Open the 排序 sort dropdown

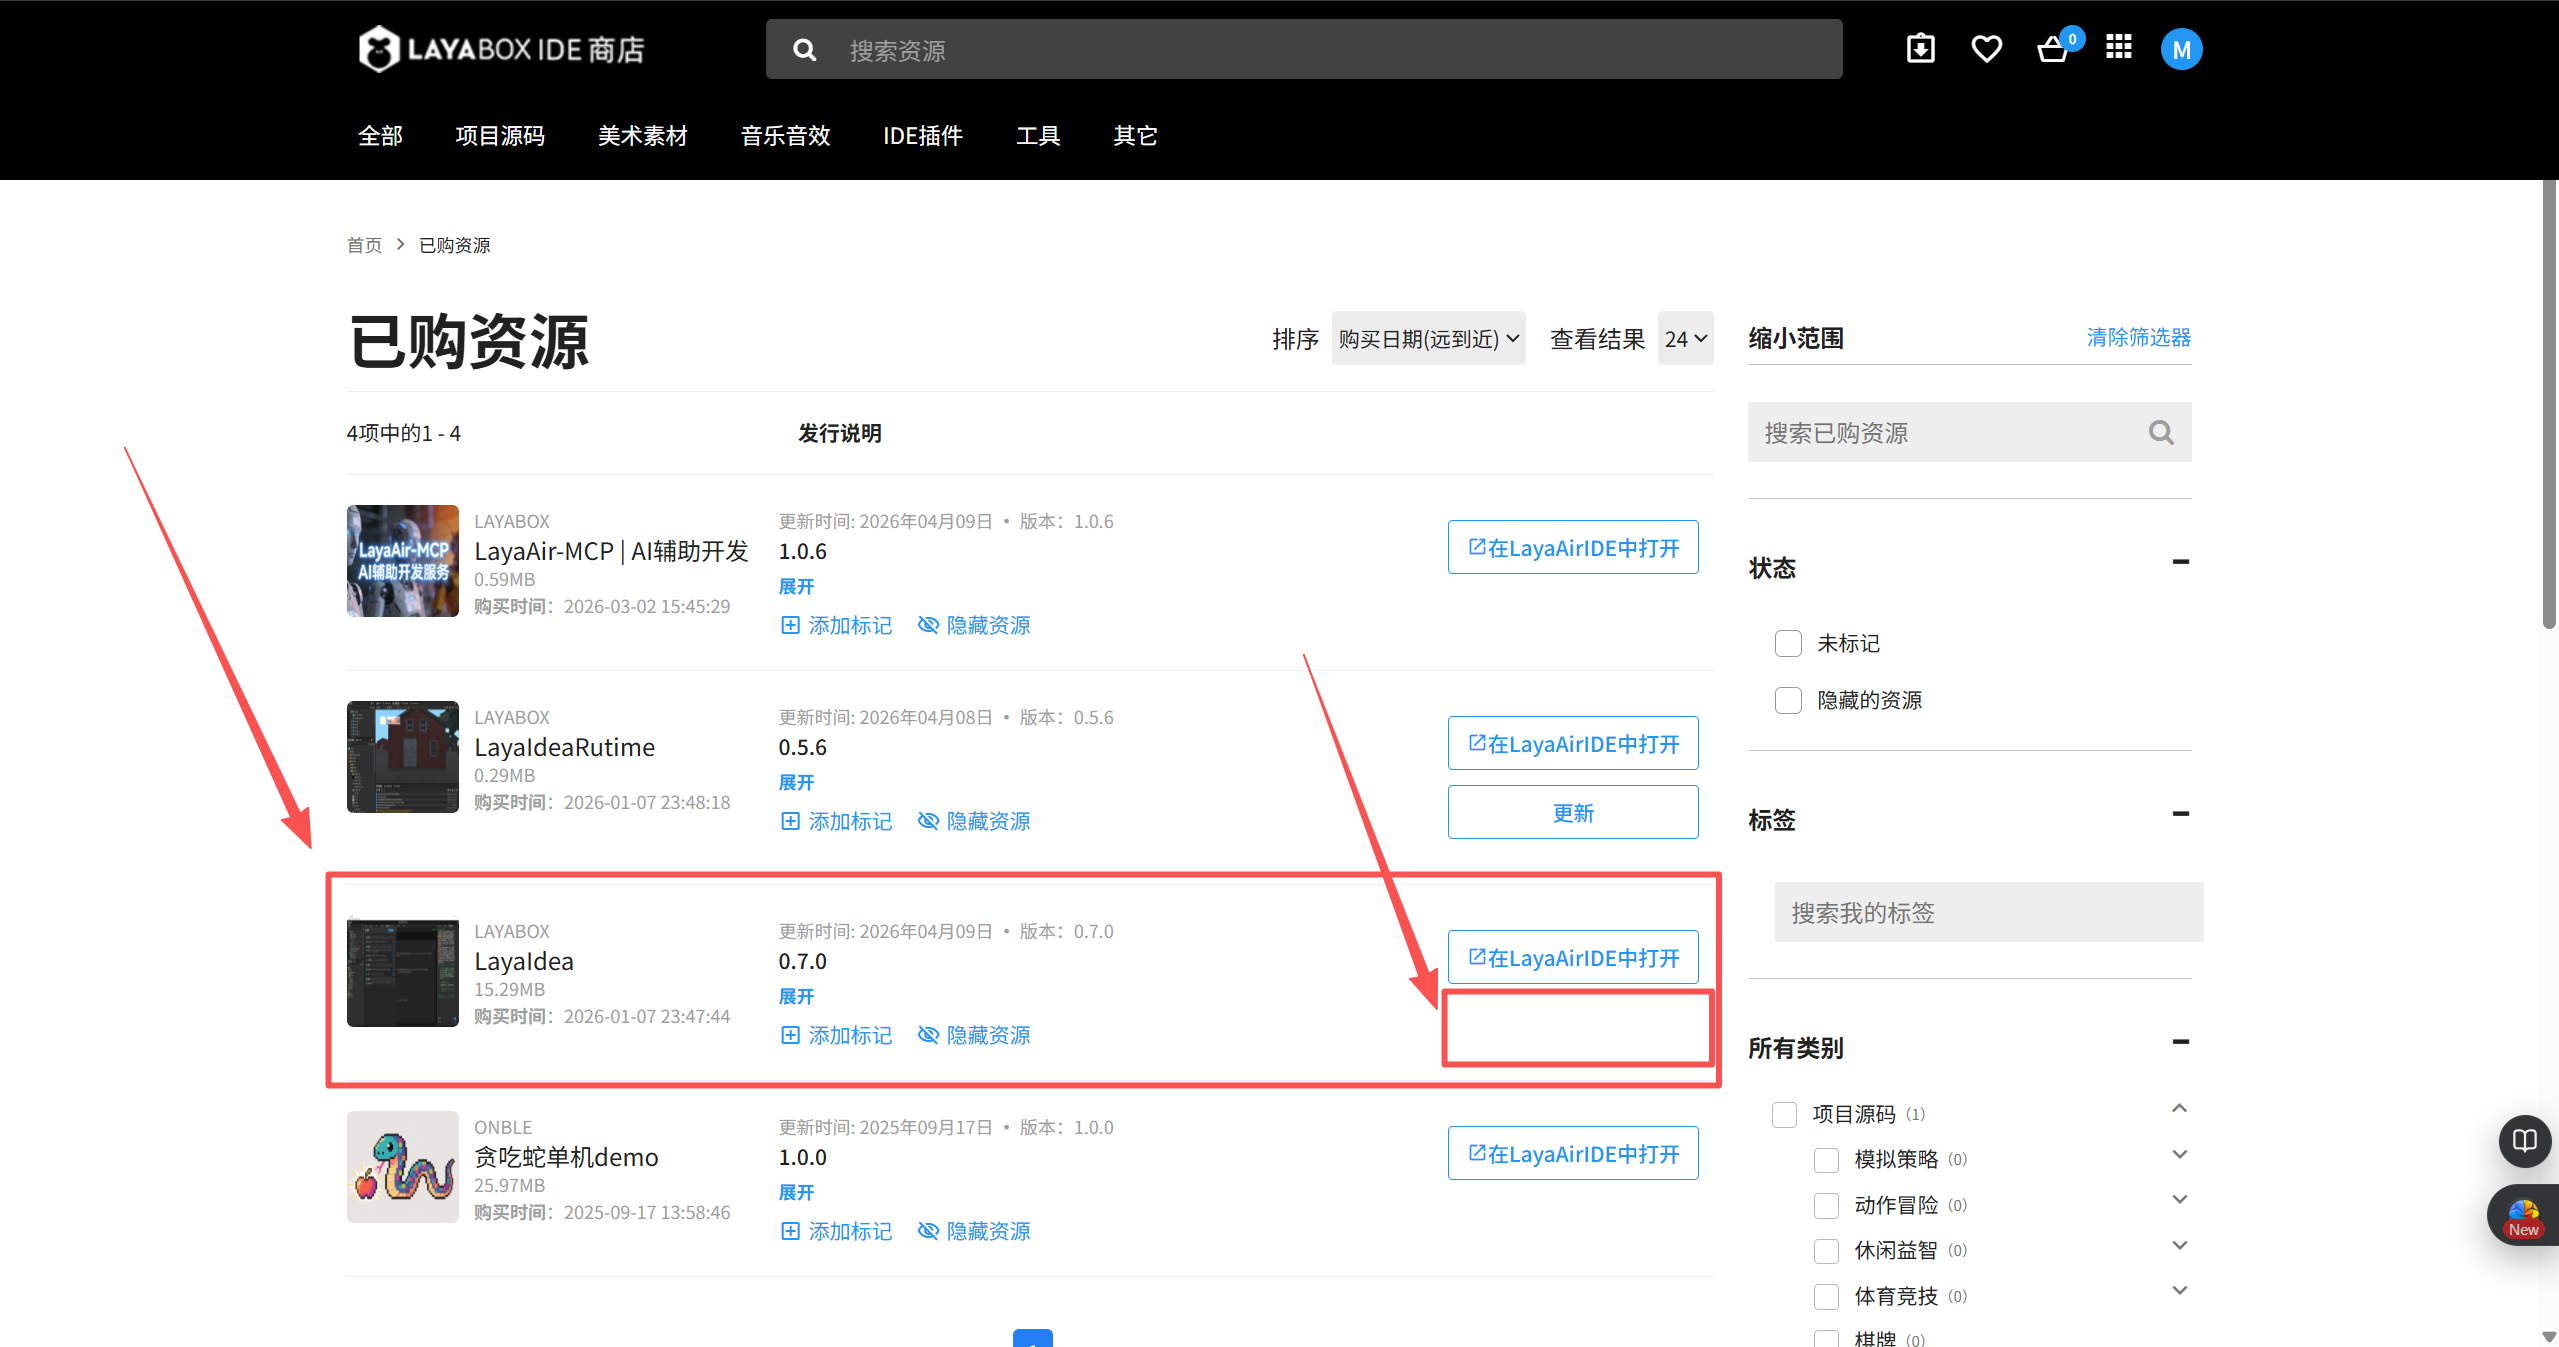point(1428,339)
